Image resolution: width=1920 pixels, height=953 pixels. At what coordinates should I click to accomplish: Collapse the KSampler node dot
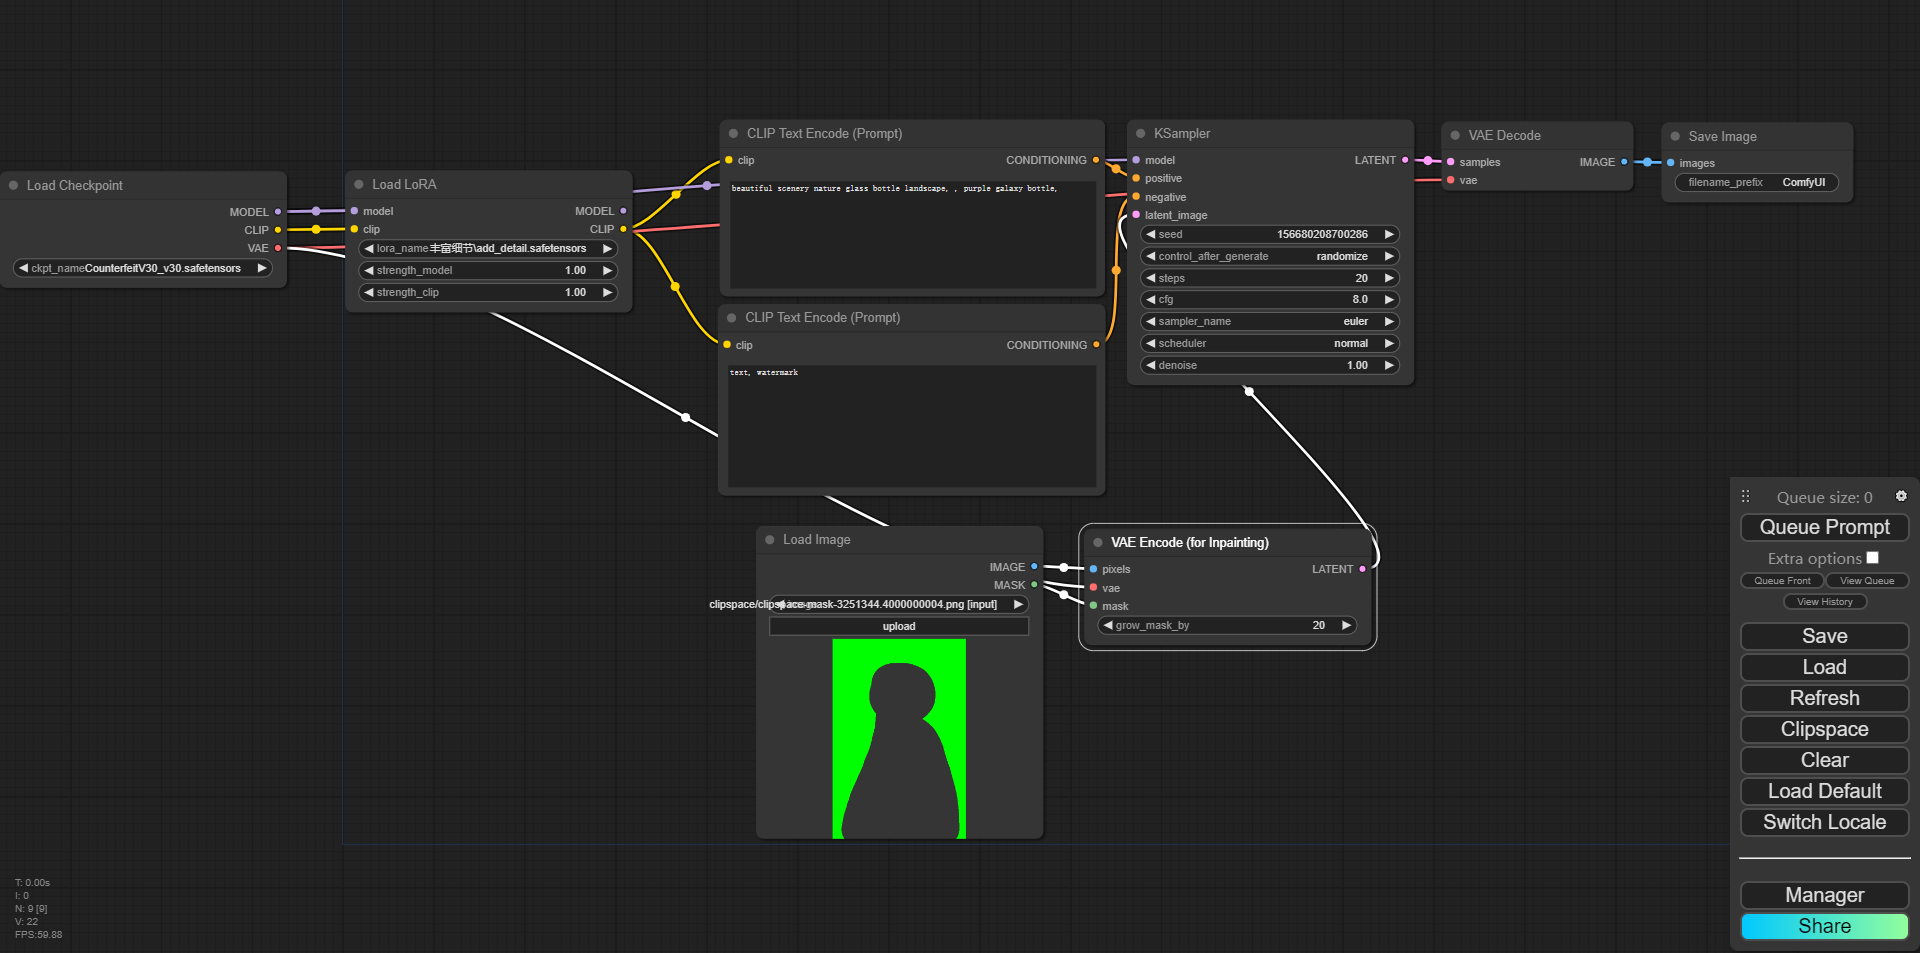coord(1141,133)
